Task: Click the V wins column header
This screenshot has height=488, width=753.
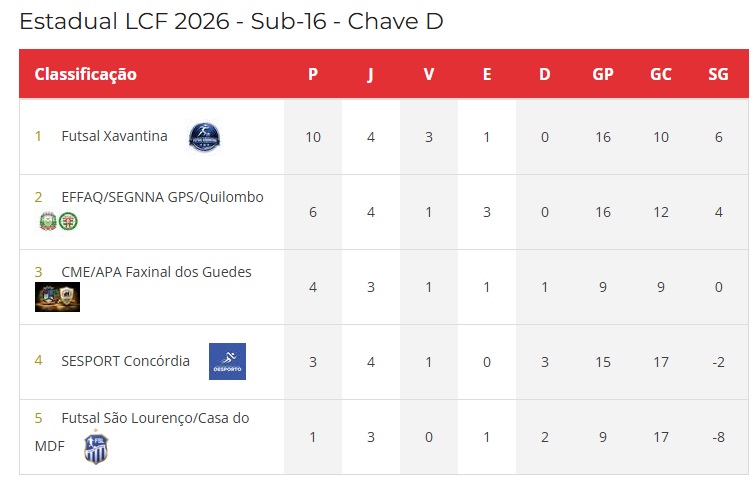Action: click(x=428, y=74)
